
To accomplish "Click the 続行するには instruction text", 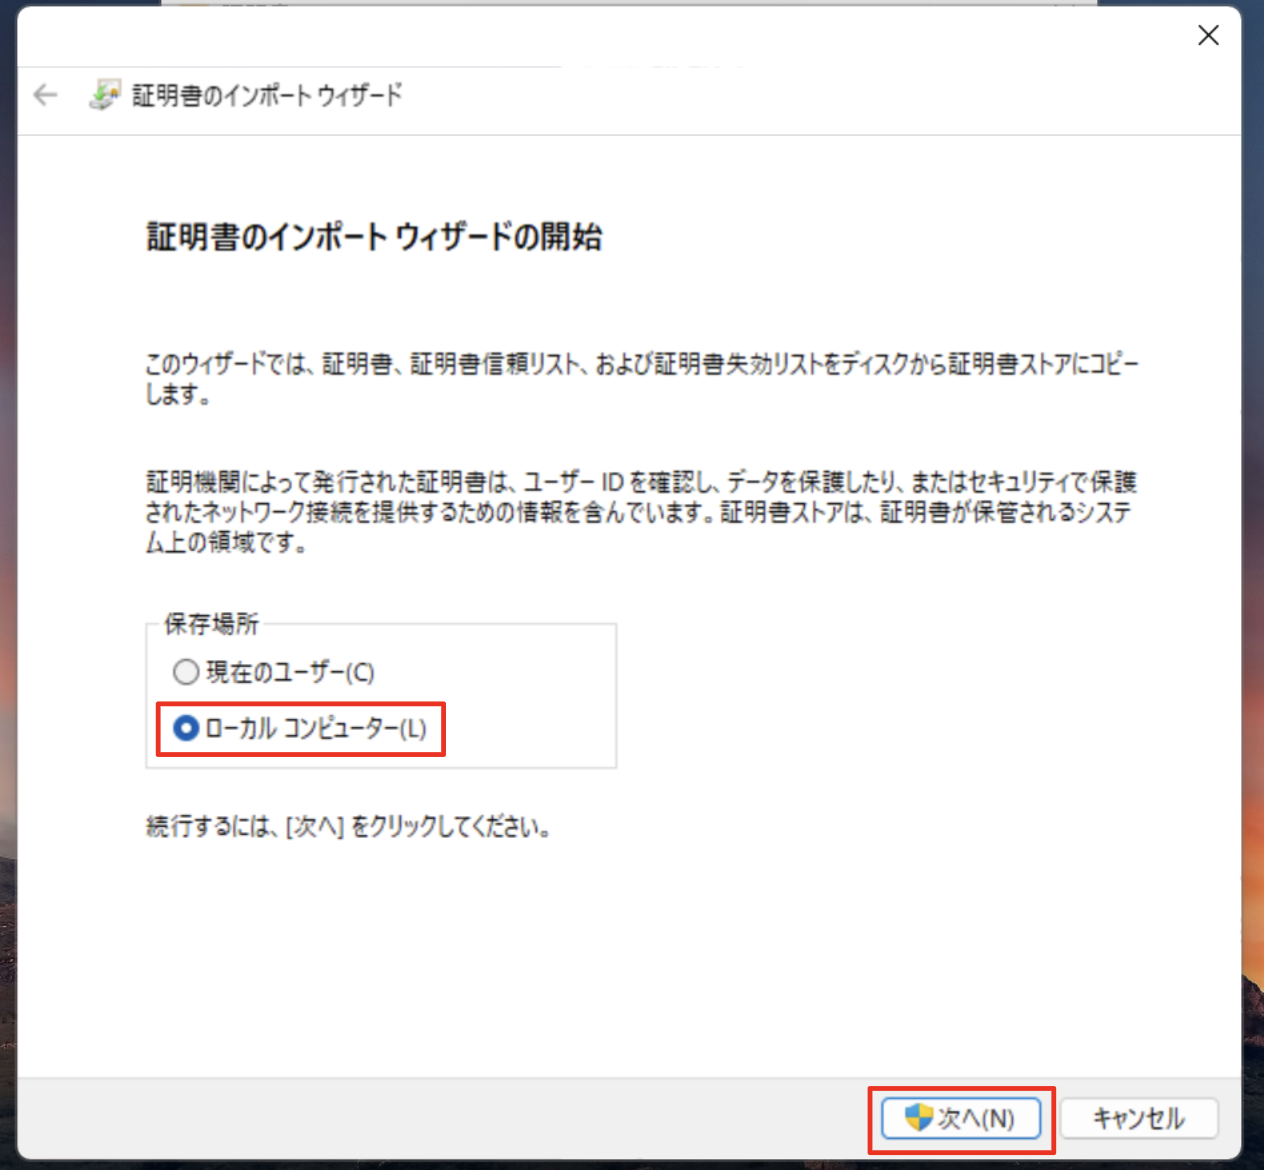I will tap(348, 827).
